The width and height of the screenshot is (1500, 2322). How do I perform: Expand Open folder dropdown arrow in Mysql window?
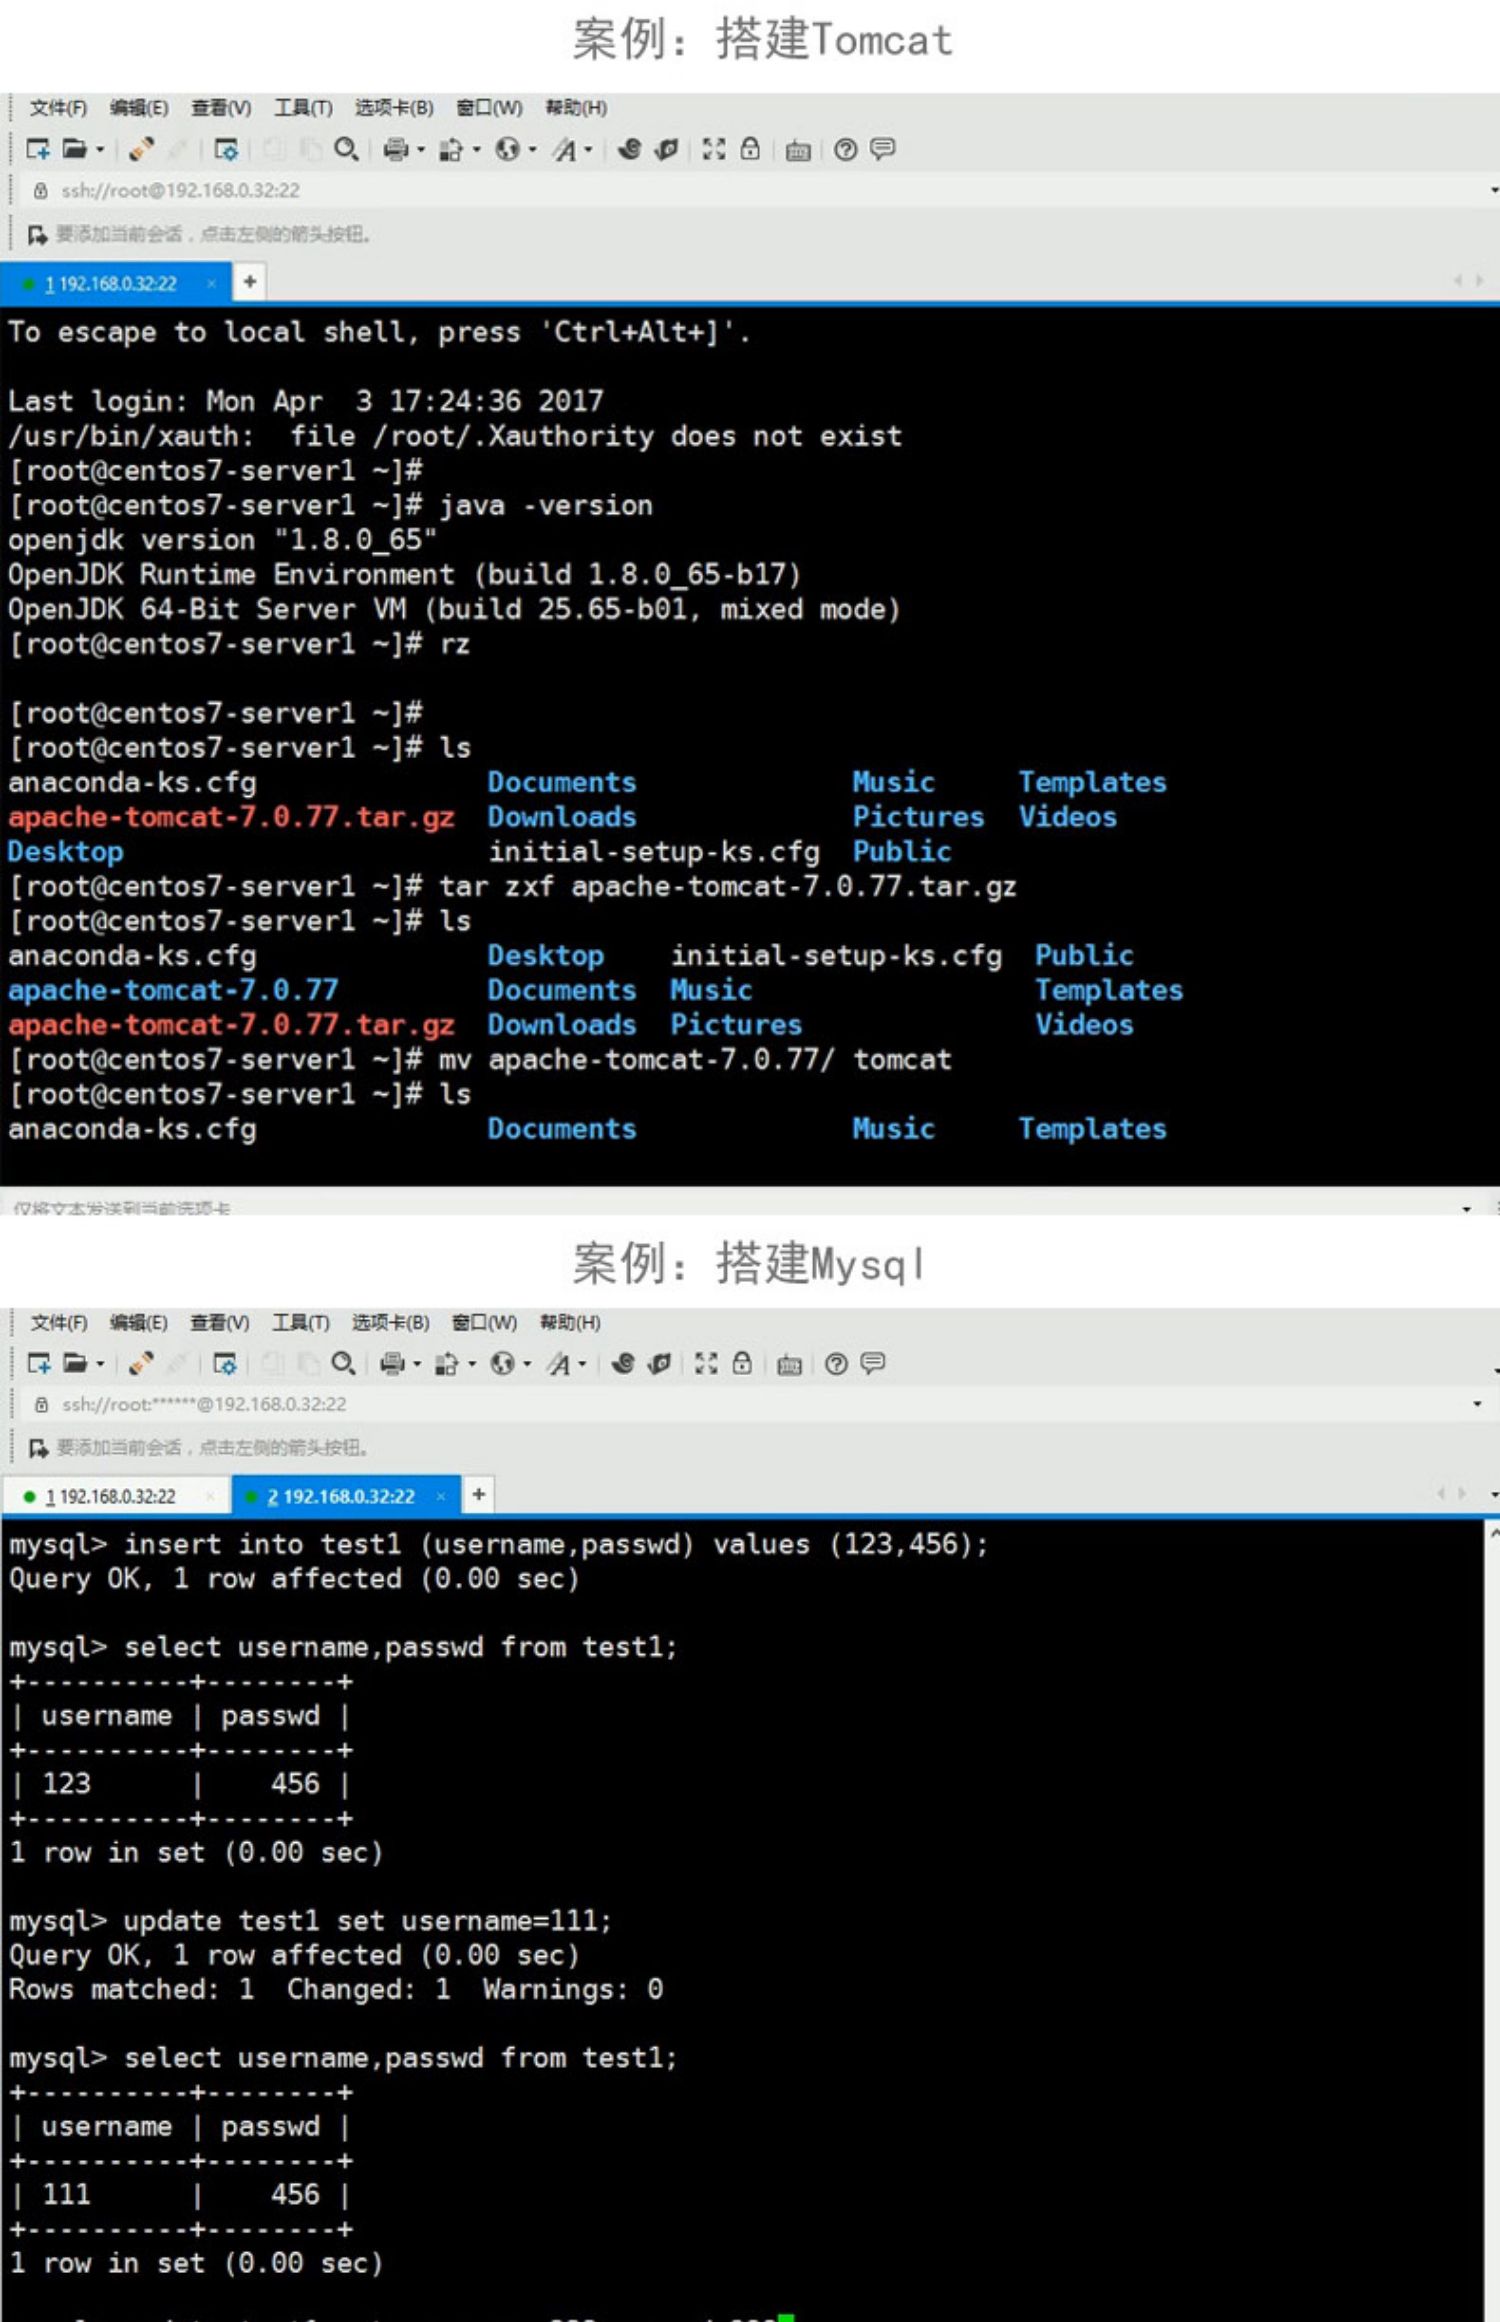point(100,1364)
